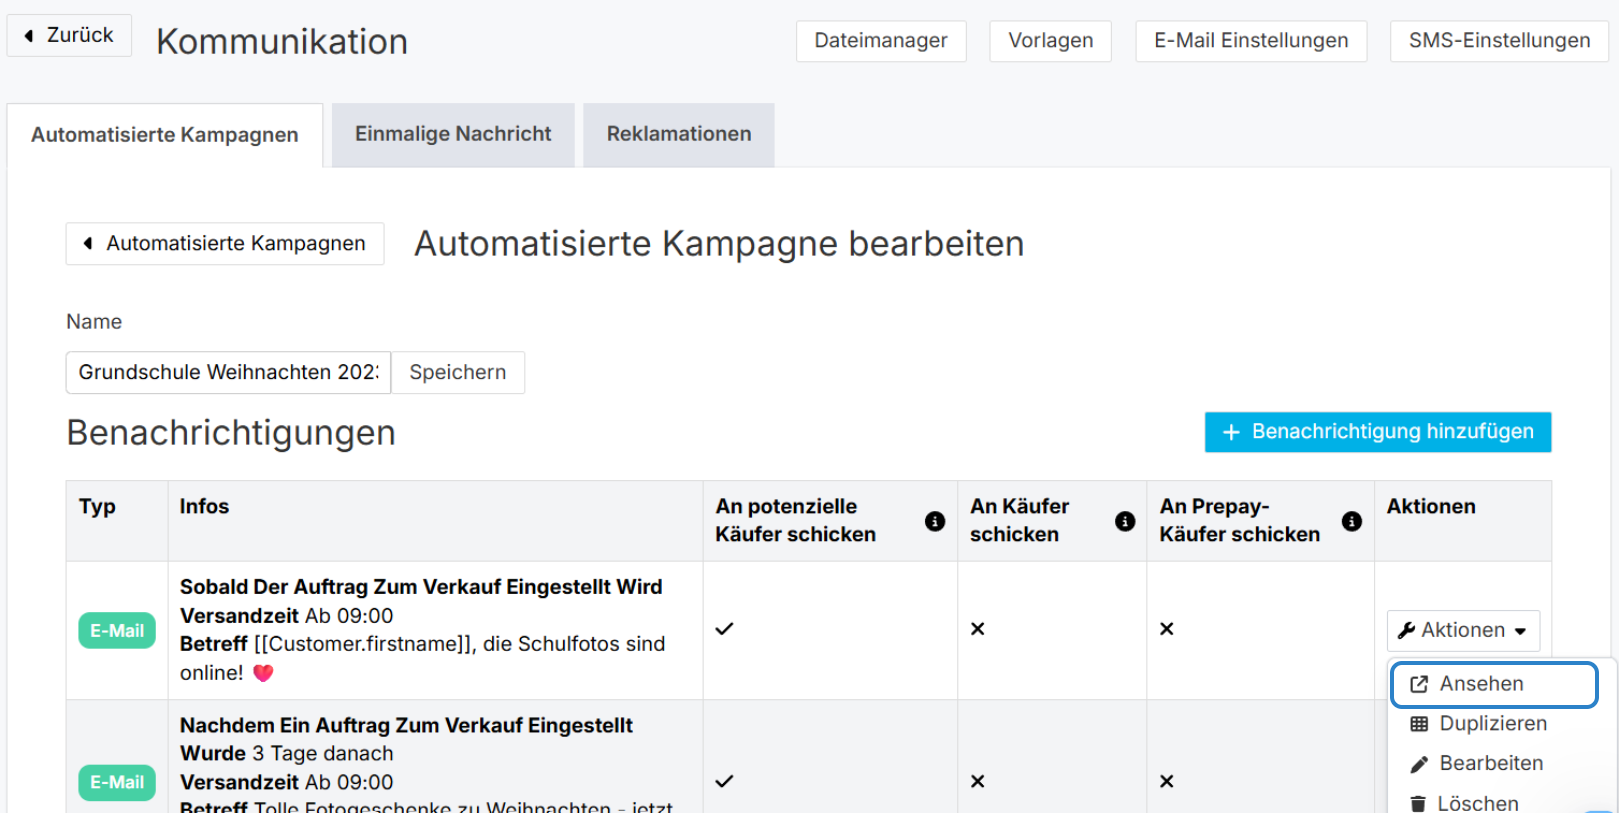Click the Betreff line with Schulfotos sind online

click(422, 658)
